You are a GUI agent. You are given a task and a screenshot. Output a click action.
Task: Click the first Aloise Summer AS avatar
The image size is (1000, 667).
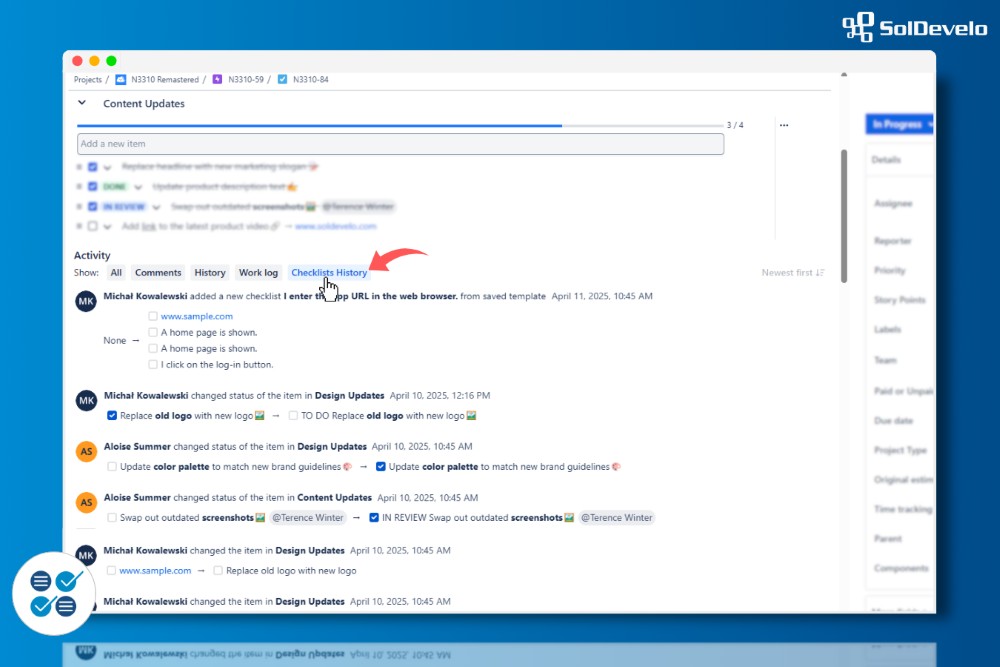[87, 451]
